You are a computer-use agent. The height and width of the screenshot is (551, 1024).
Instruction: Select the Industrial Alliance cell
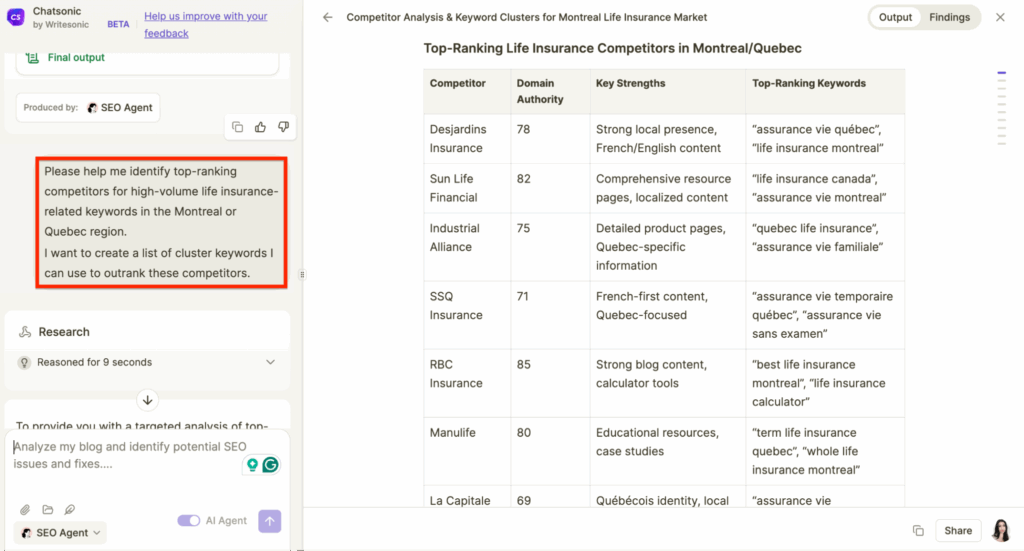click(x=467, y=247)
